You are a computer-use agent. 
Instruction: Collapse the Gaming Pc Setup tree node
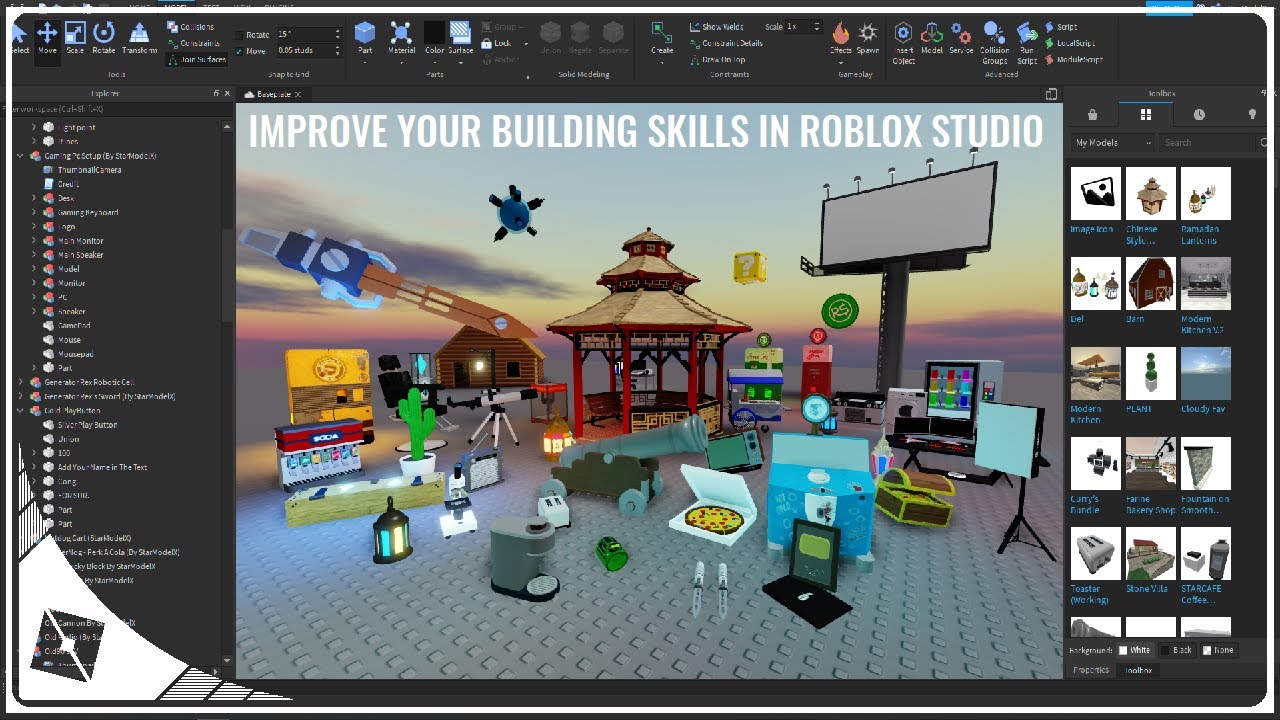(x=20, y=156)
